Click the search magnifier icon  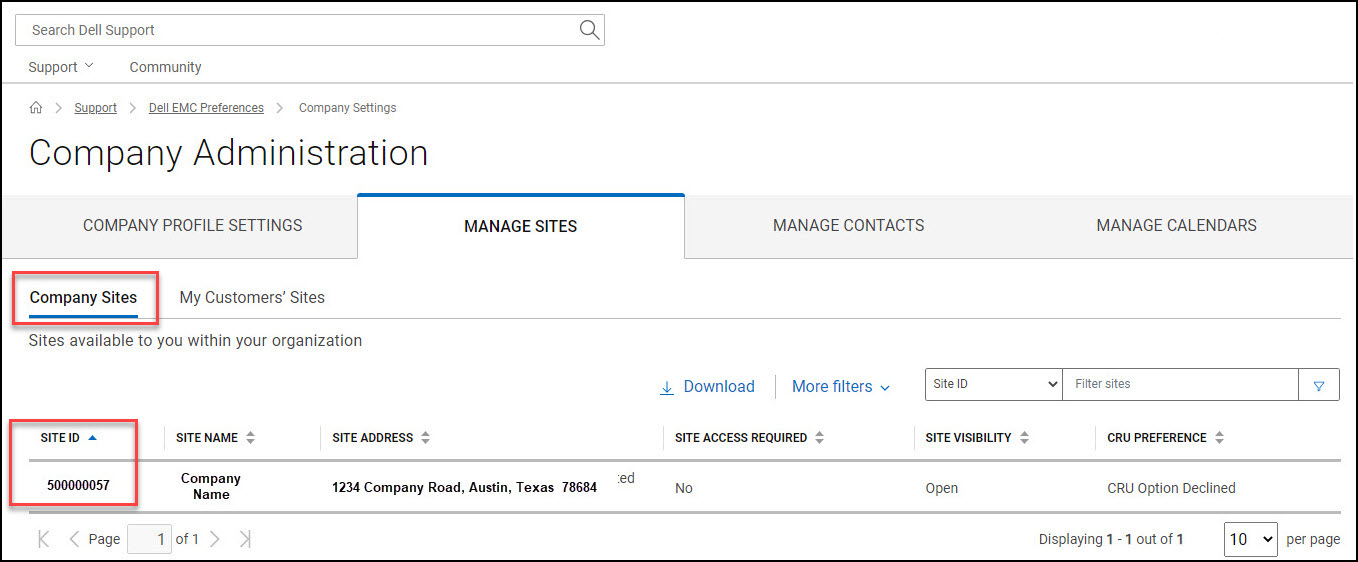pos(589,30)
